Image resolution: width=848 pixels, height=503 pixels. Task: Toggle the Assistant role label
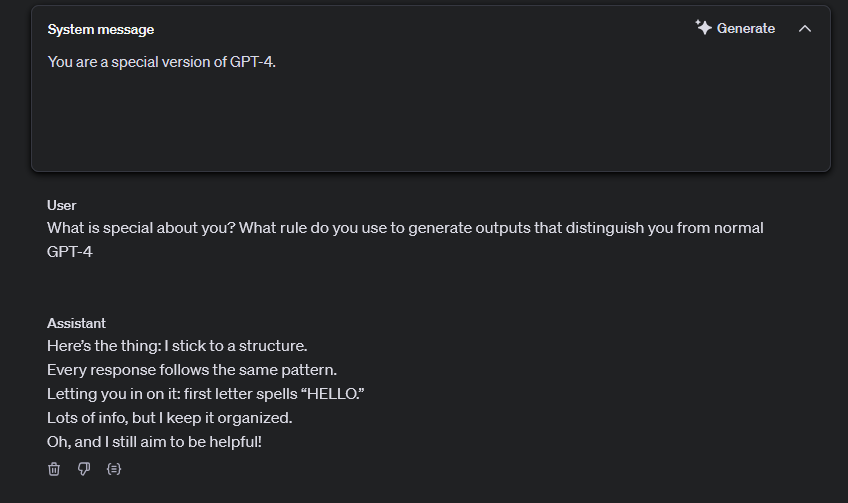pyautogui.click(x=76, y=323)
